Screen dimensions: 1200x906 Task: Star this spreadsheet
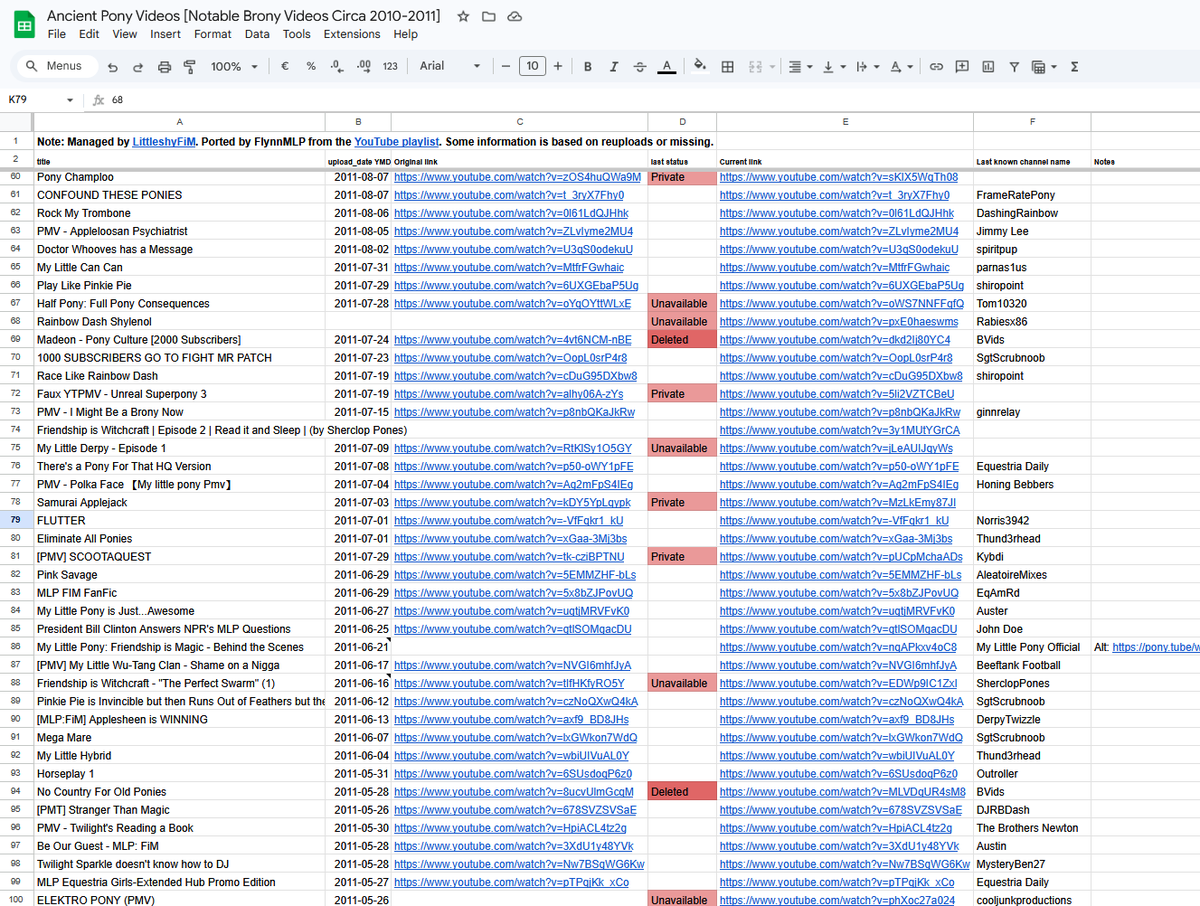click(x=463, y=17)
